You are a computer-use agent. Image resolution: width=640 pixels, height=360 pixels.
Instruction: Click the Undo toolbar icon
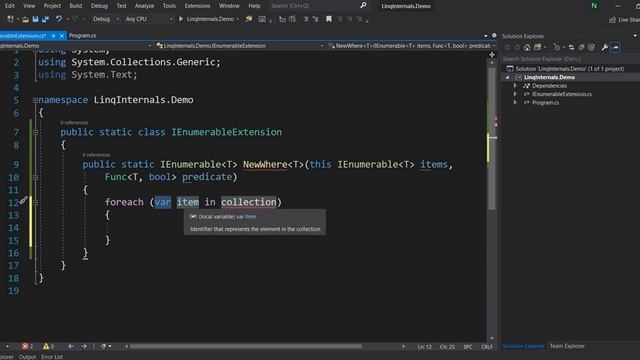pos(59,19)
